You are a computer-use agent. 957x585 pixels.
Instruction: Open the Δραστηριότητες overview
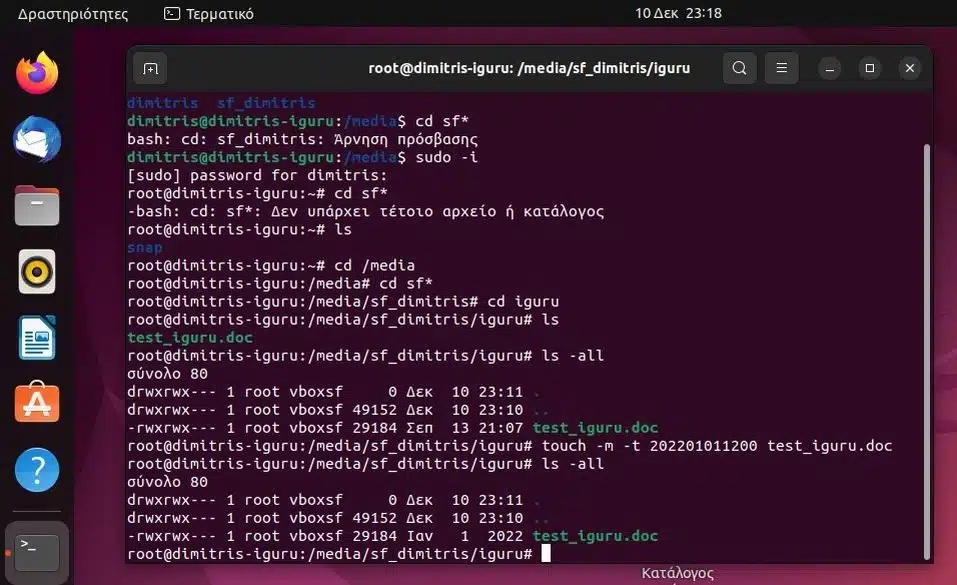[73, 13]
